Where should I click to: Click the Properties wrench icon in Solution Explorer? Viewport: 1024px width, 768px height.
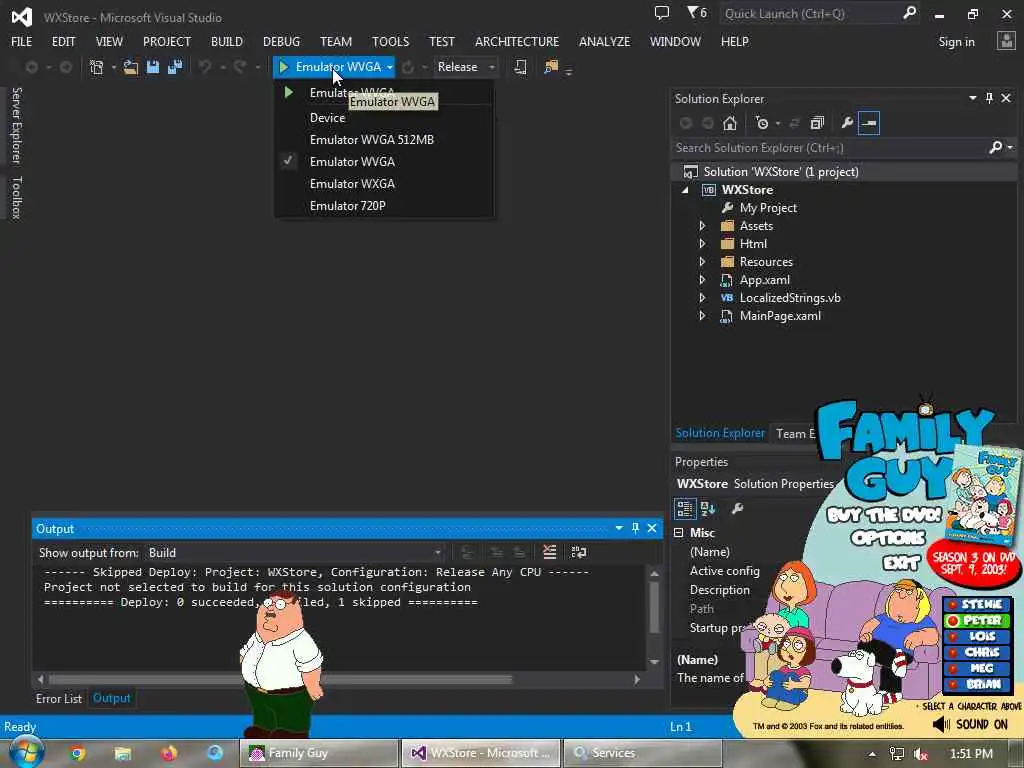[x=847, y=123]
